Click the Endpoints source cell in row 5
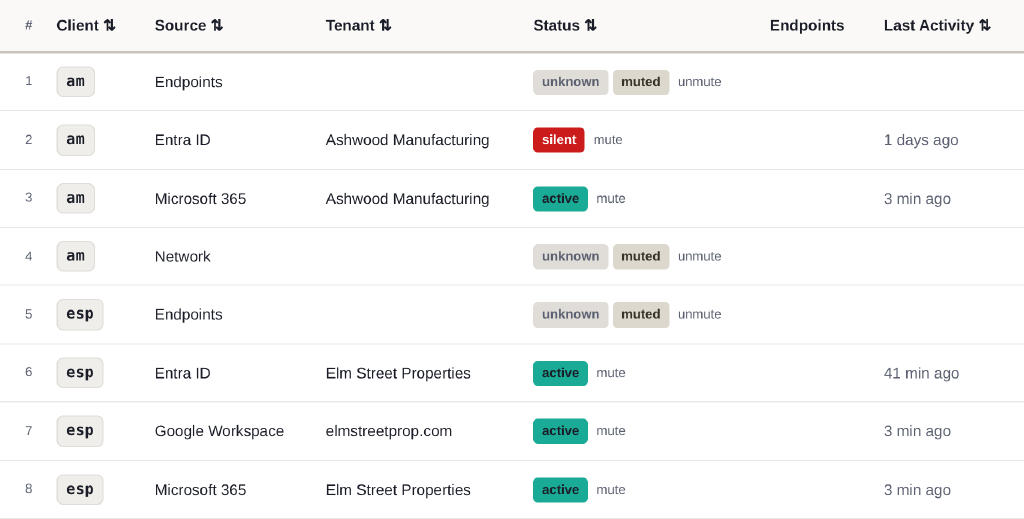1024x519 pixels. coord(189,315)
